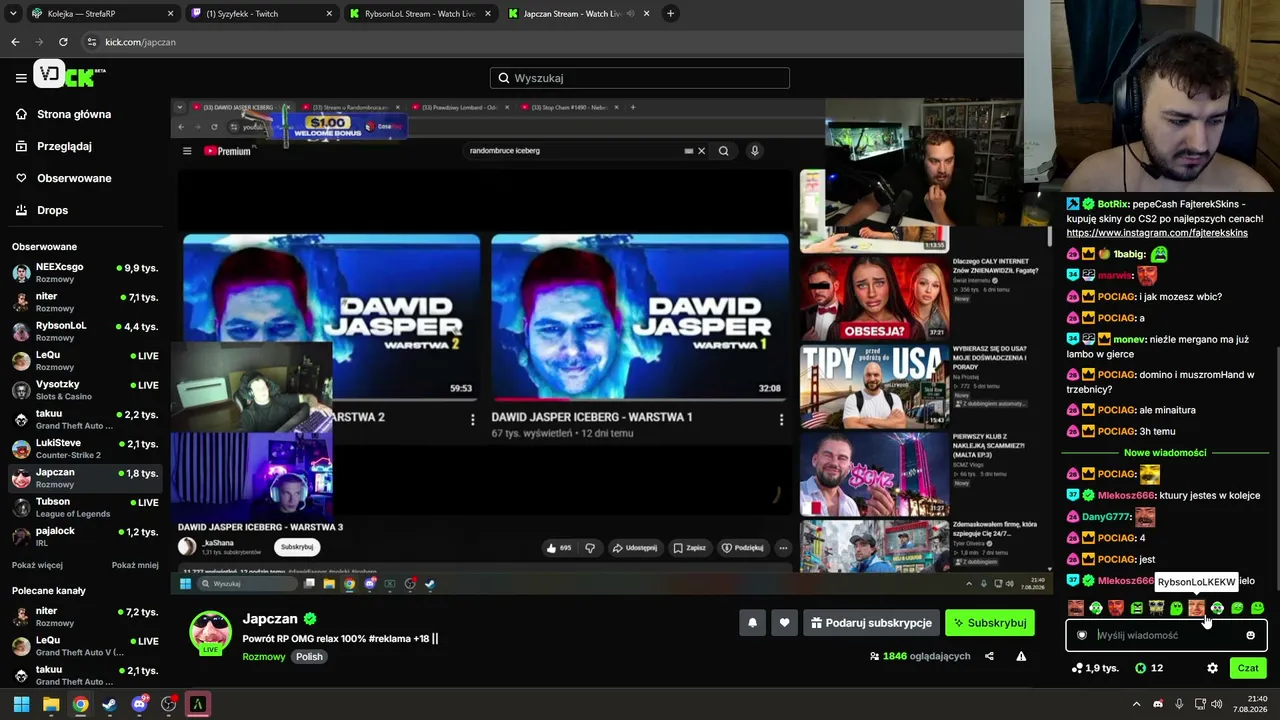The image size is (1280, 720).
Task: Toggle notifications bell for Japczan
Action: tap(753, 623)
